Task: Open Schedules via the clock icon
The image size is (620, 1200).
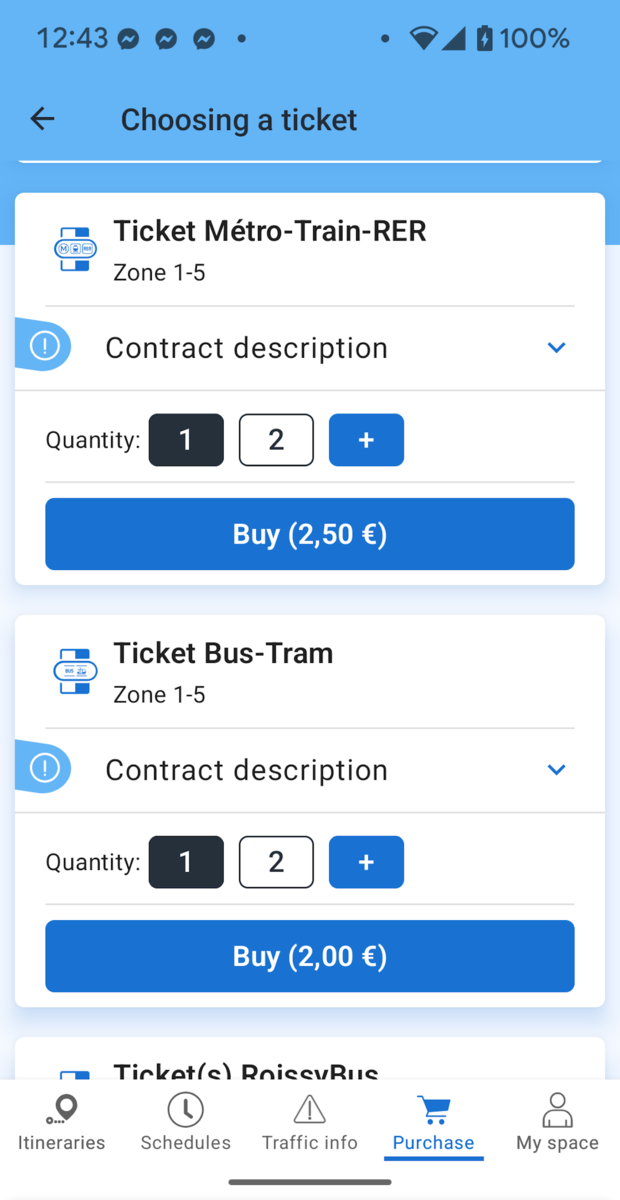Action: click(x=185, y=1110)
